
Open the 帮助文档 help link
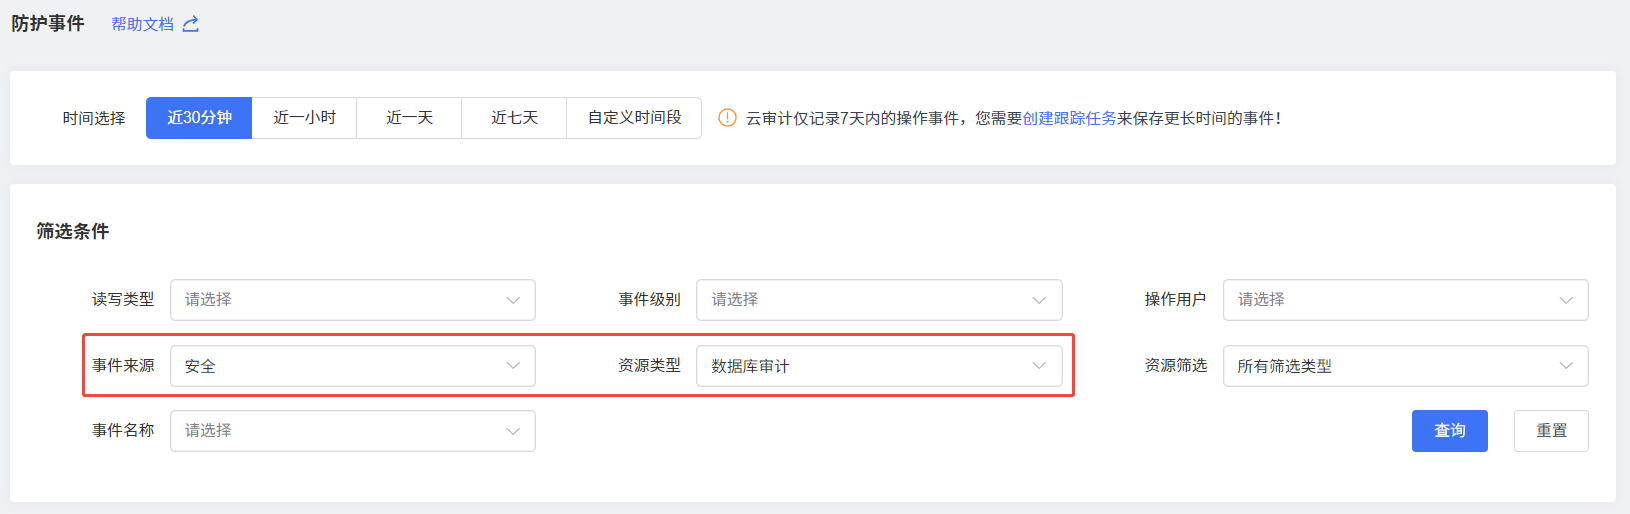[142, 24]
